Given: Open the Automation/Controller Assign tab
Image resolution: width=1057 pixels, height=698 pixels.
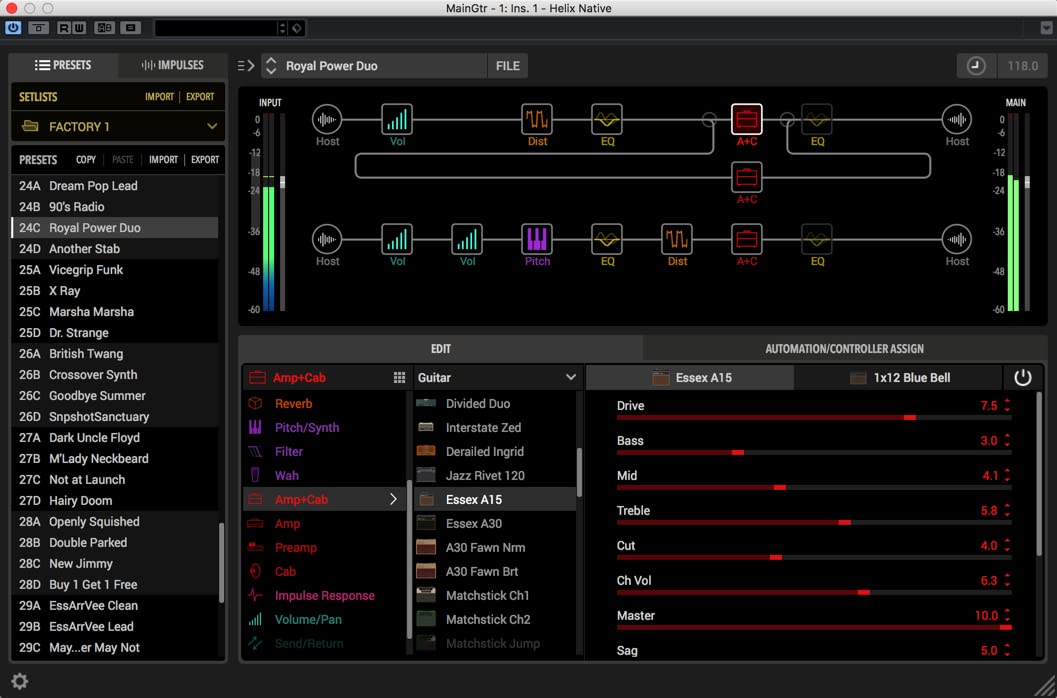Looking at the screenshot, I should (x=844, y=349).
